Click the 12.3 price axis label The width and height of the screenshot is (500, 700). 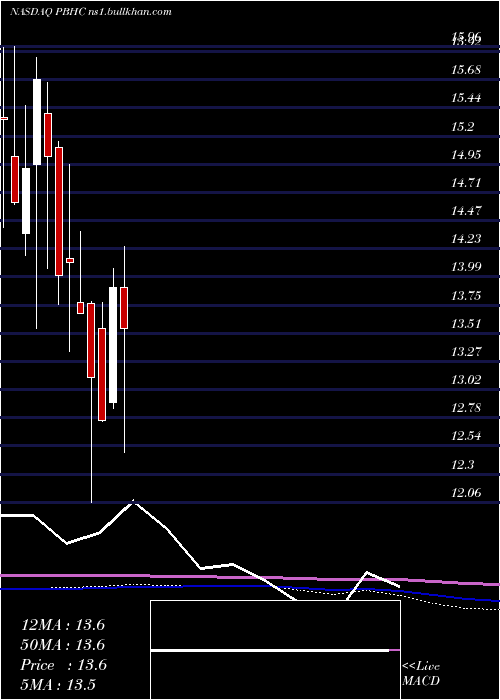463,465
